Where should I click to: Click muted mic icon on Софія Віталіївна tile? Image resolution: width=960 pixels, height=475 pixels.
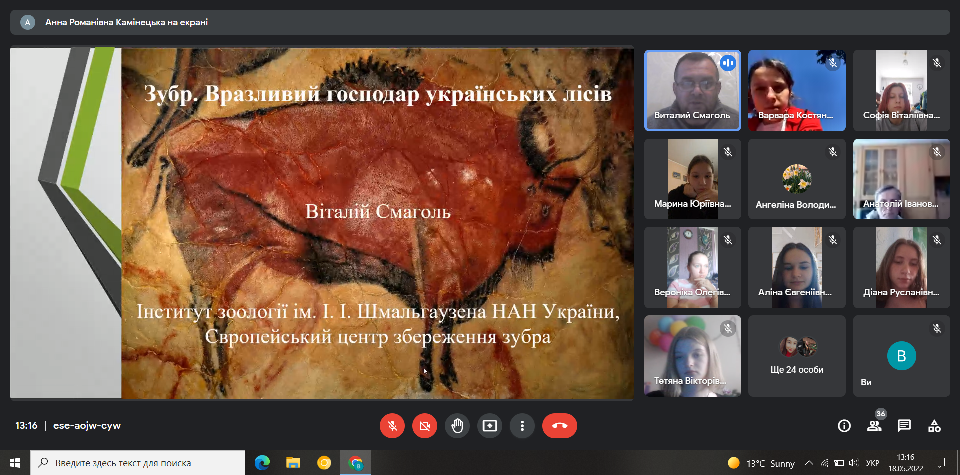coord(937,63)
